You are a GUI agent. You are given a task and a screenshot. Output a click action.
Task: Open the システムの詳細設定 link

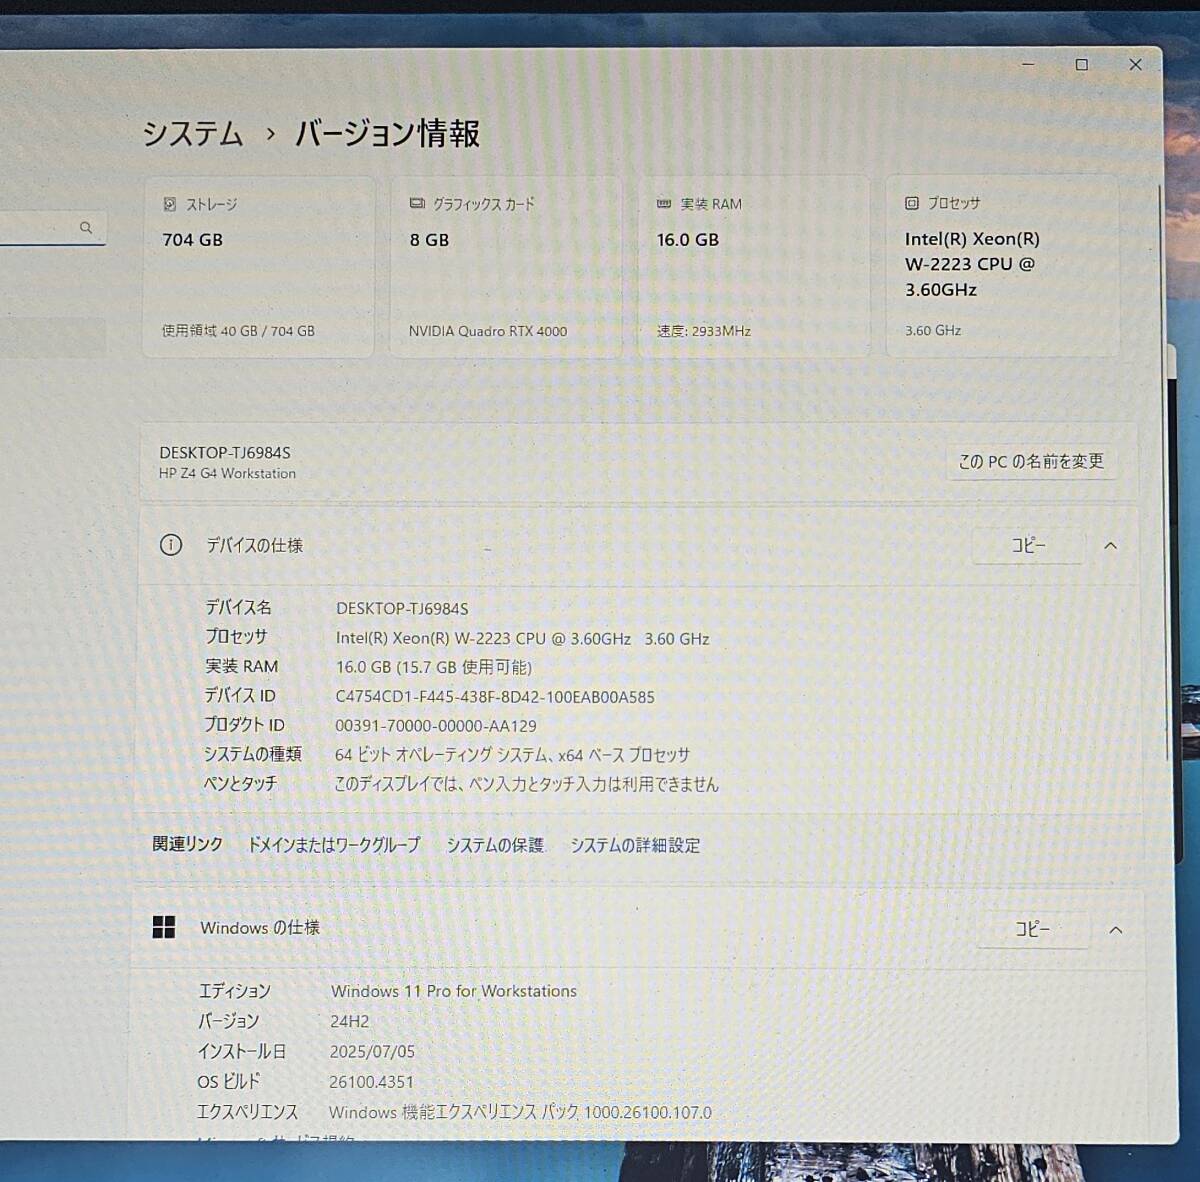pos(635,845)
